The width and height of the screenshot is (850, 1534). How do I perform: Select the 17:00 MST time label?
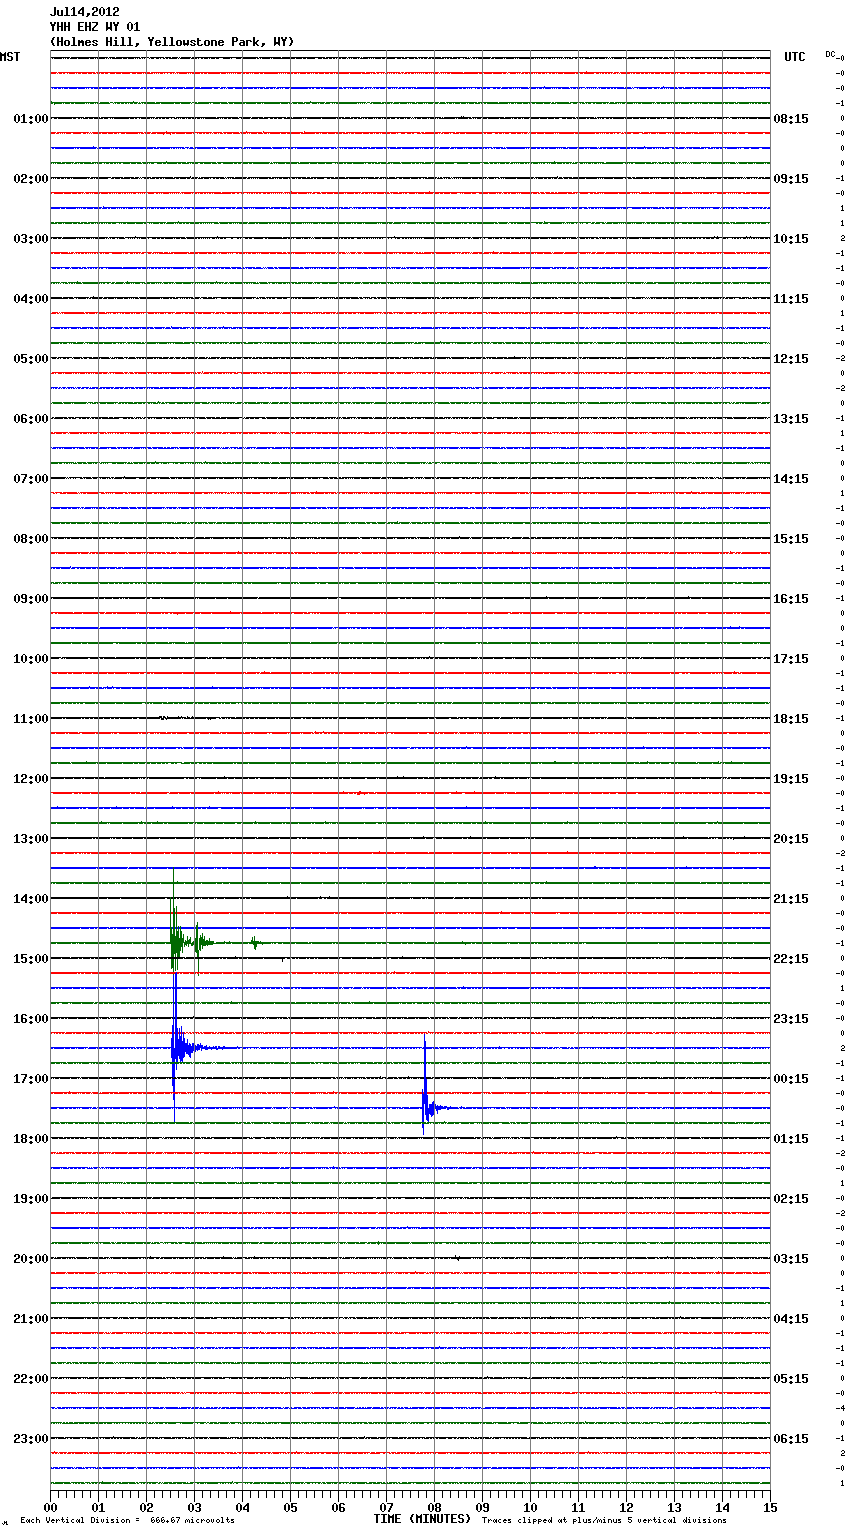[31, 1079]
